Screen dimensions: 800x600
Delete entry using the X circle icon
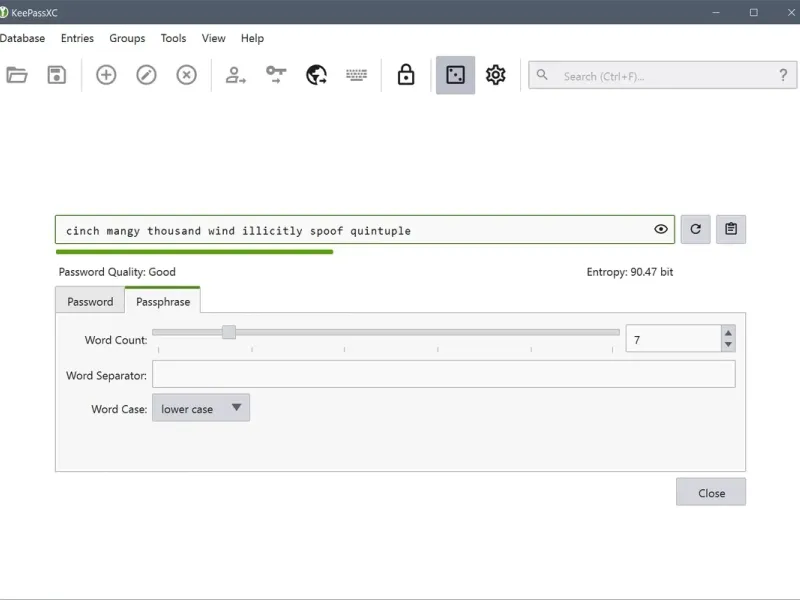click(187, 75)
